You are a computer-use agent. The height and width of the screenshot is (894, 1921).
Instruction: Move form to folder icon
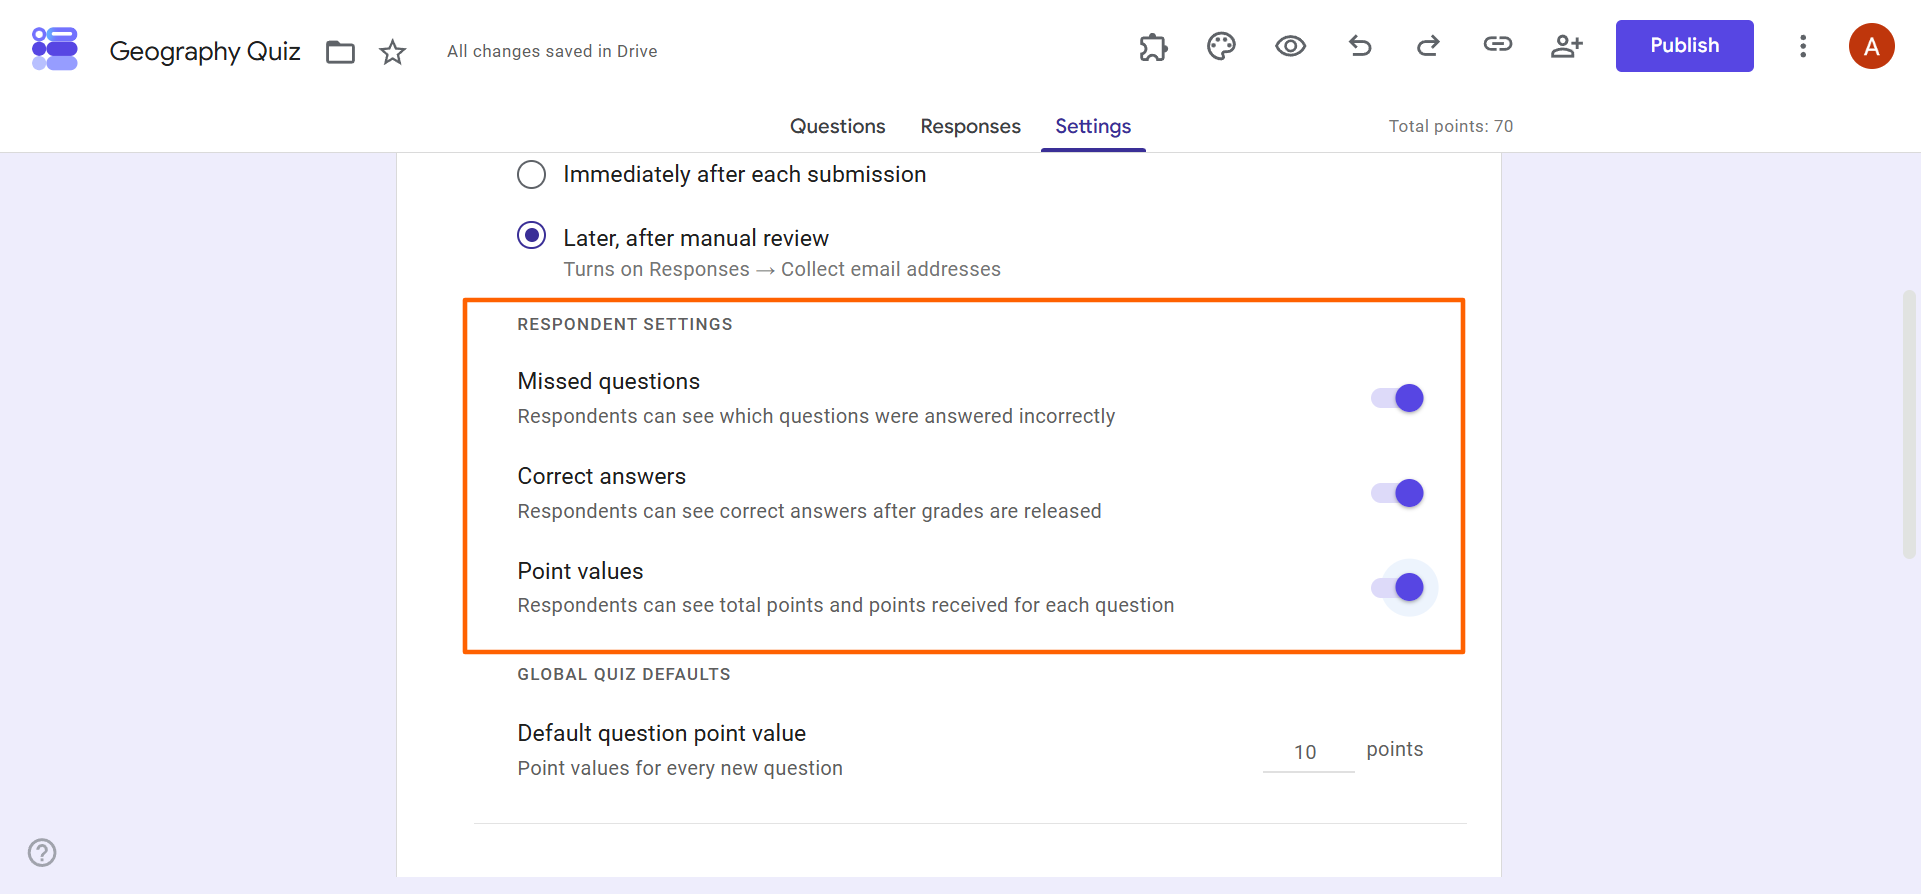341,52
